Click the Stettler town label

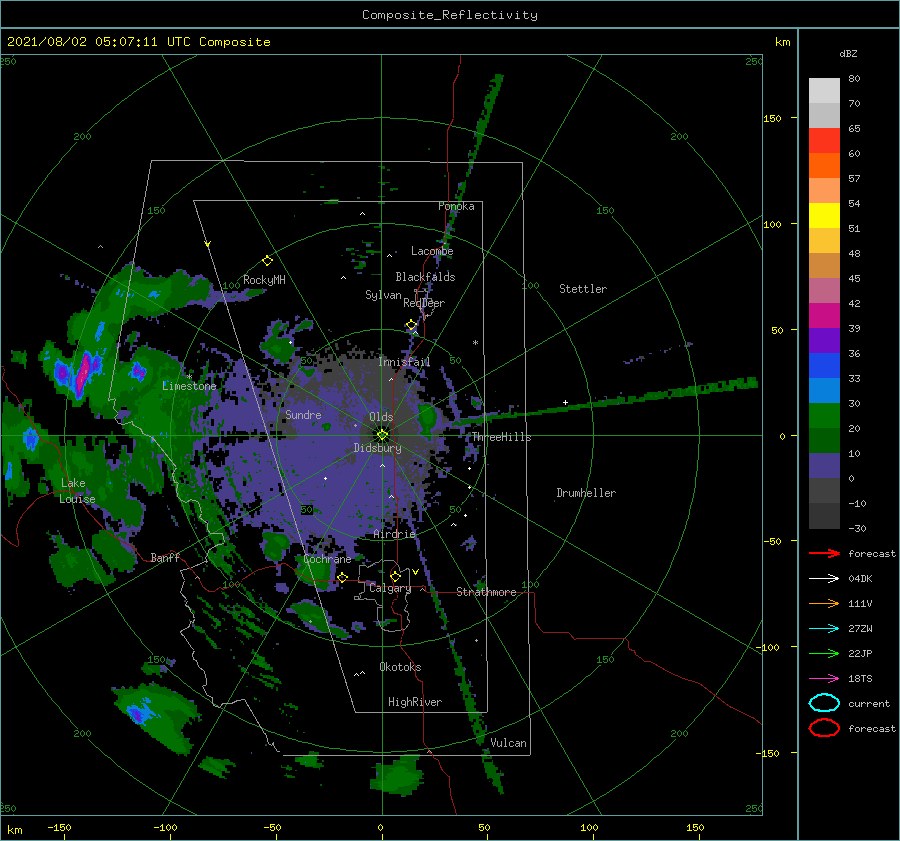point(583,289)
